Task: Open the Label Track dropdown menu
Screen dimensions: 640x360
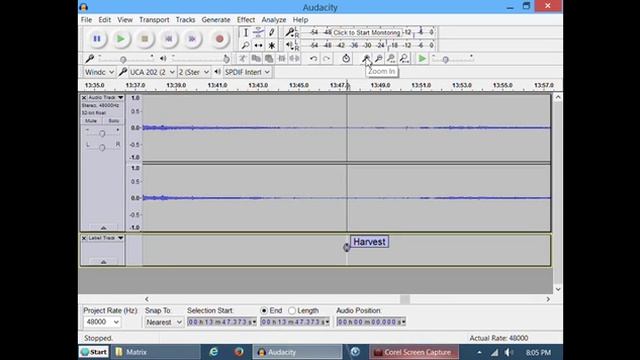Action: pos(106,238)
